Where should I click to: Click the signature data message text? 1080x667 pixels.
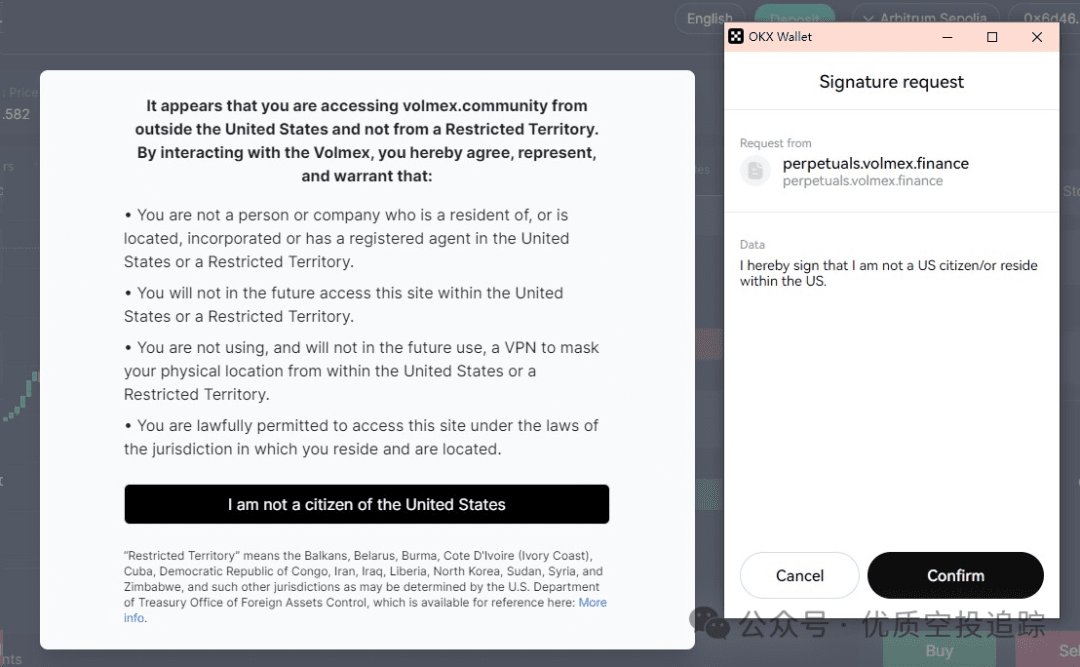coord(888,273)
